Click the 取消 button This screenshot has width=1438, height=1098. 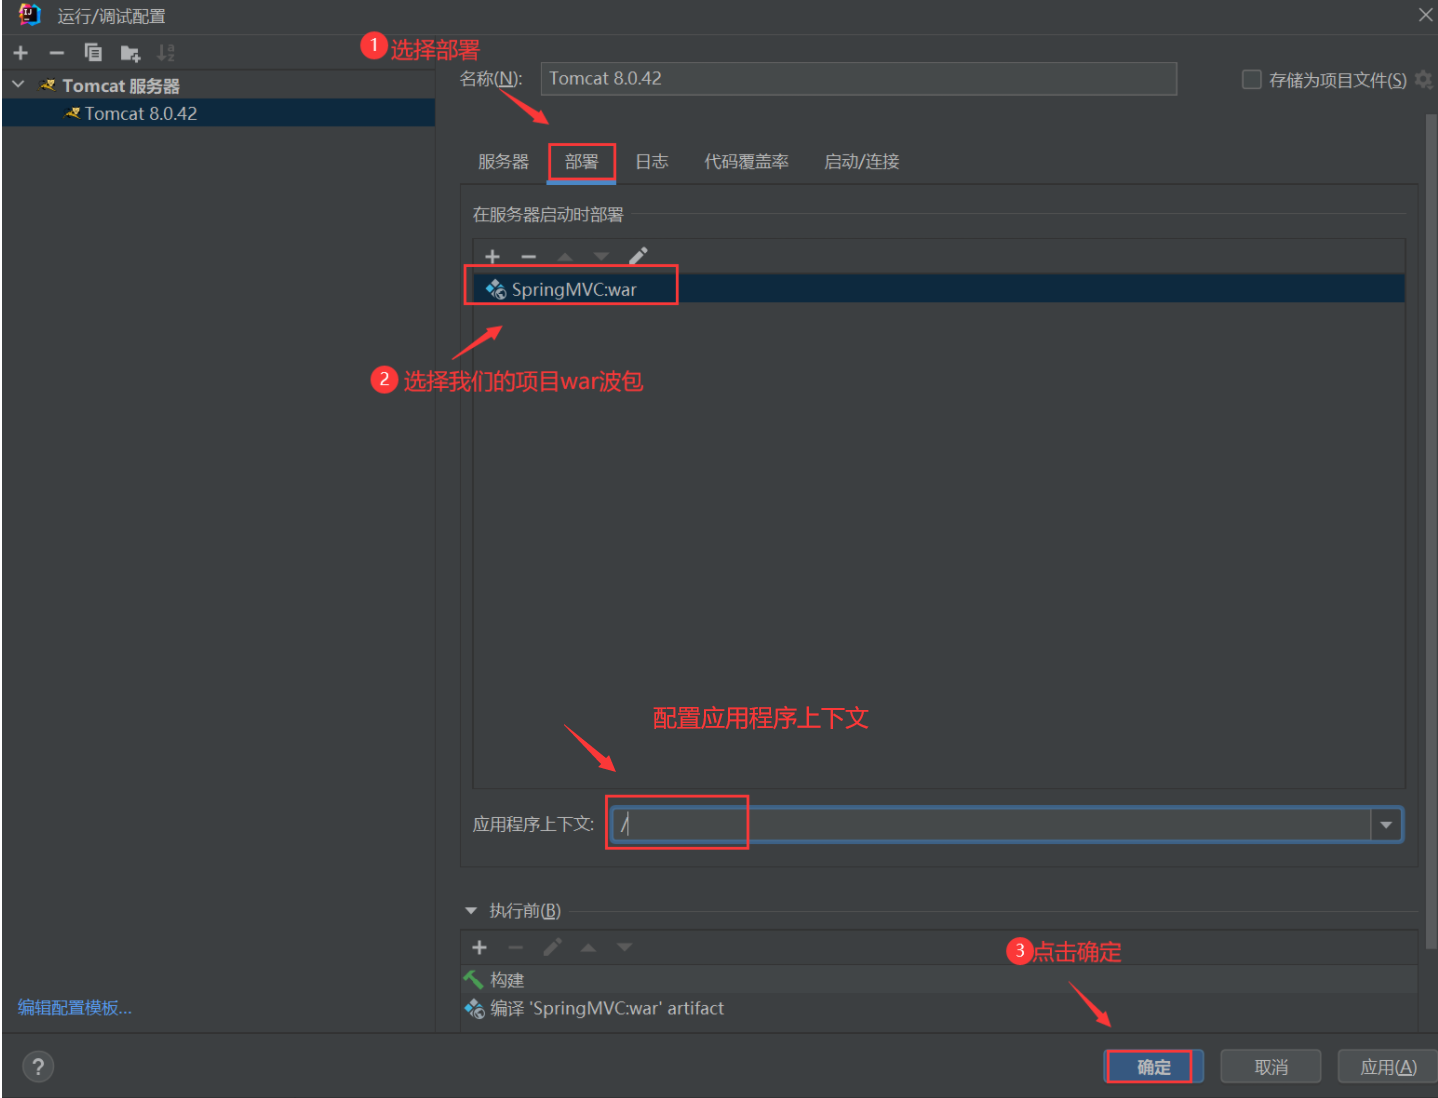[x=1271, y=1067]
